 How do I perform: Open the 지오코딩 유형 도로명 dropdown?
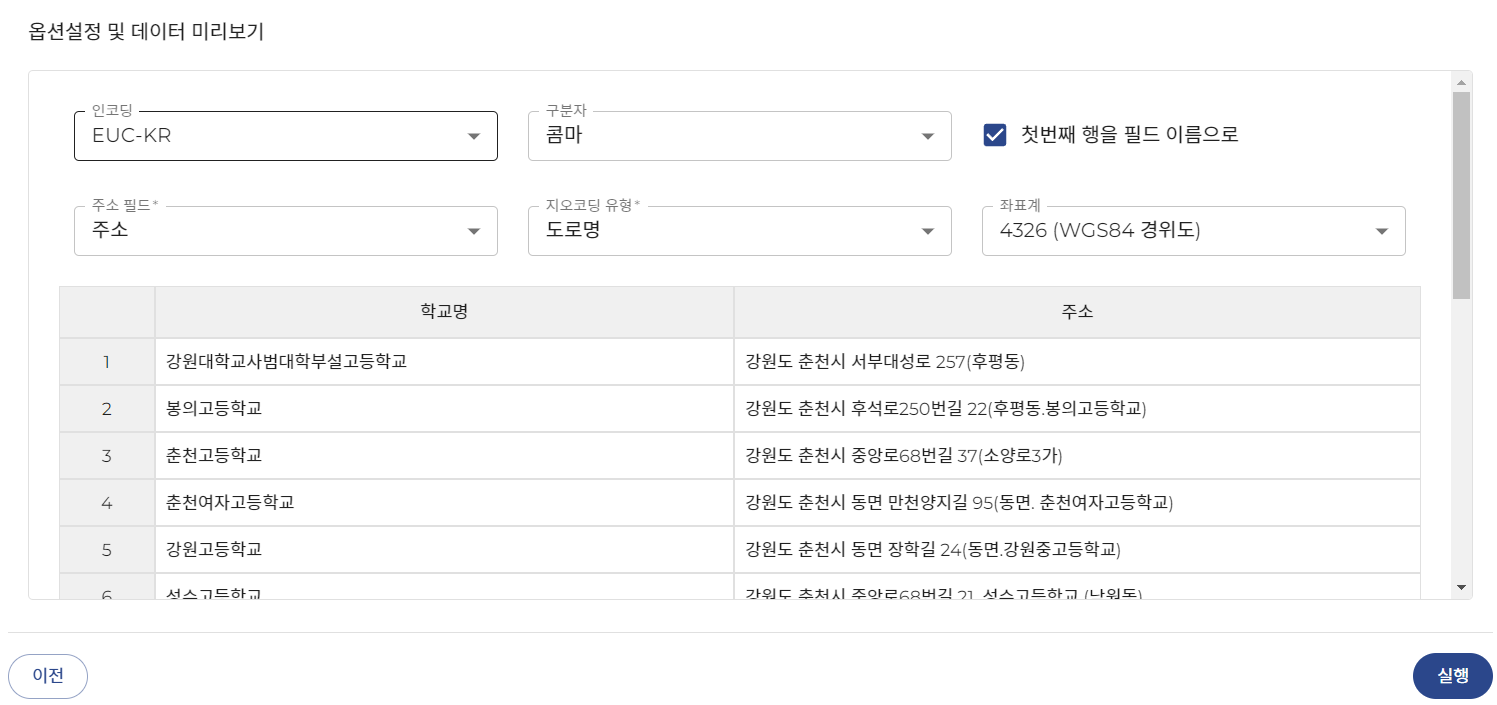[x=739, y=231]
